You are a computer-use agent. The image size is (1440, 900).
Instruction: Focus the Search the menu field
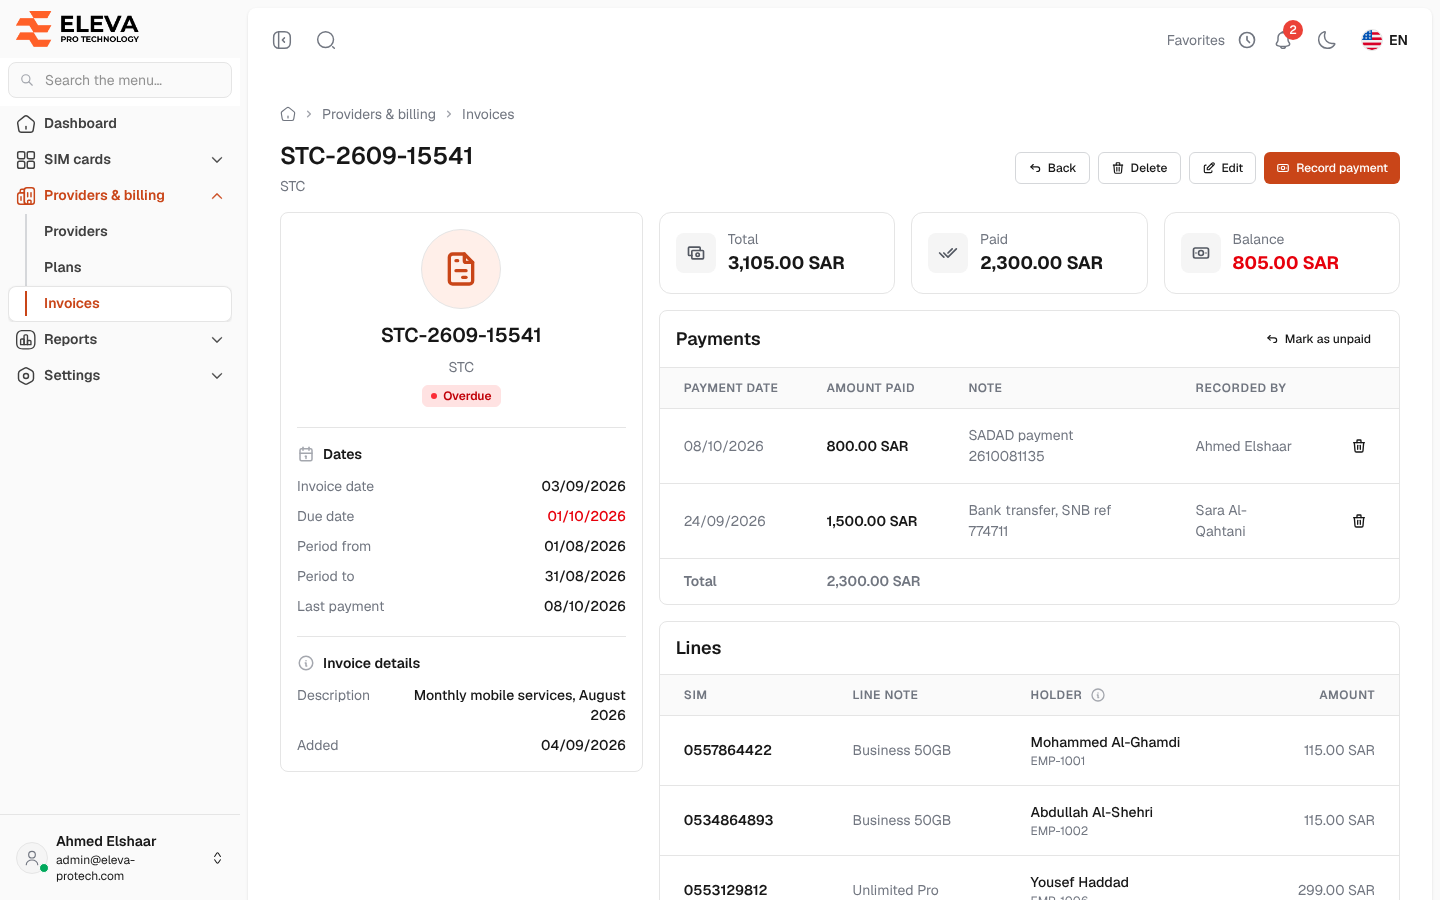(x=120, y=80)
